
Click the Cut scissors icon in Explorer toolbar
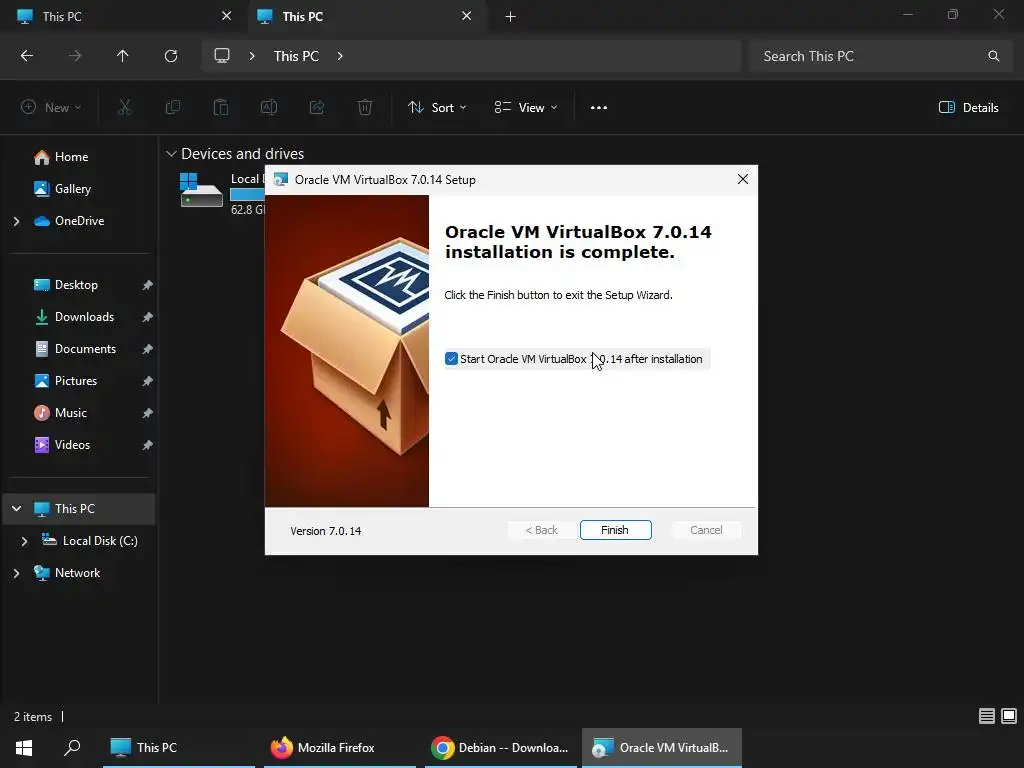(x=124, y=107)
